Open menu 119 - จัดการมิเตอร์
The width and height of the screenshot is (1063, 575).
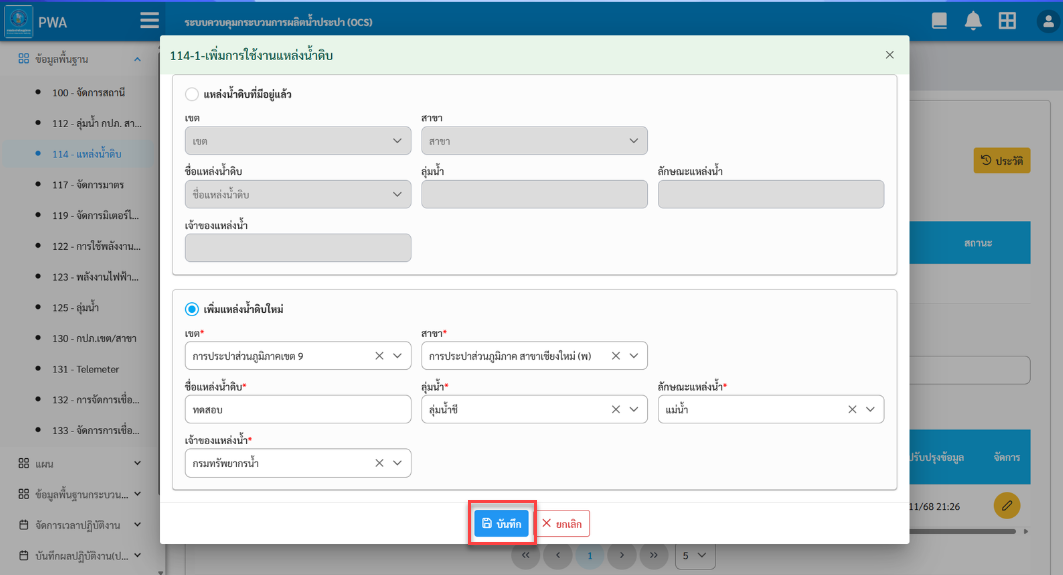click(96, 216)
